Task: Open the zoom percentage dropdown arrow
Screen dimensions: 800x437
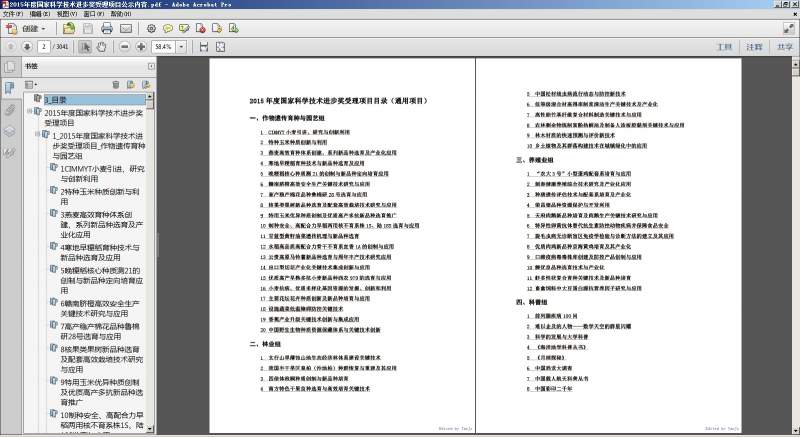Action: point(181,47)
